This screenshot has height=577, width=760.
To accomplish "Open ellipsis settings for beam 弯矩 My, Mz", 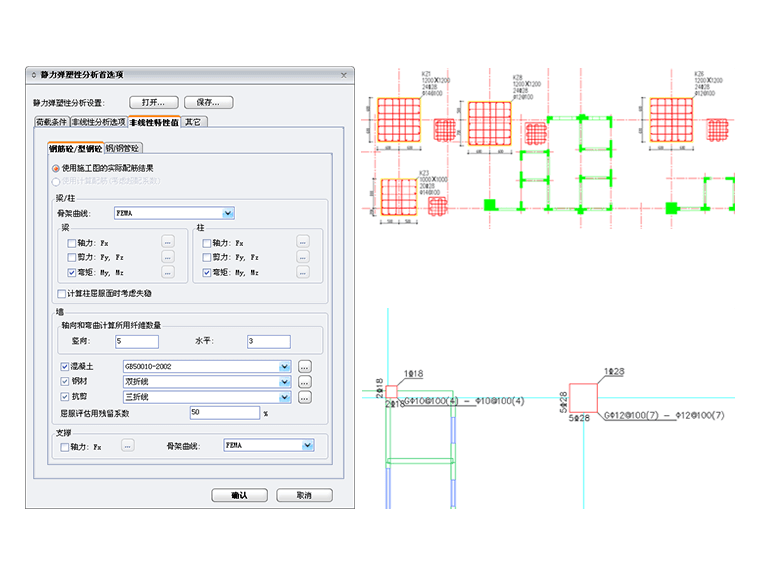I will 168,272.
